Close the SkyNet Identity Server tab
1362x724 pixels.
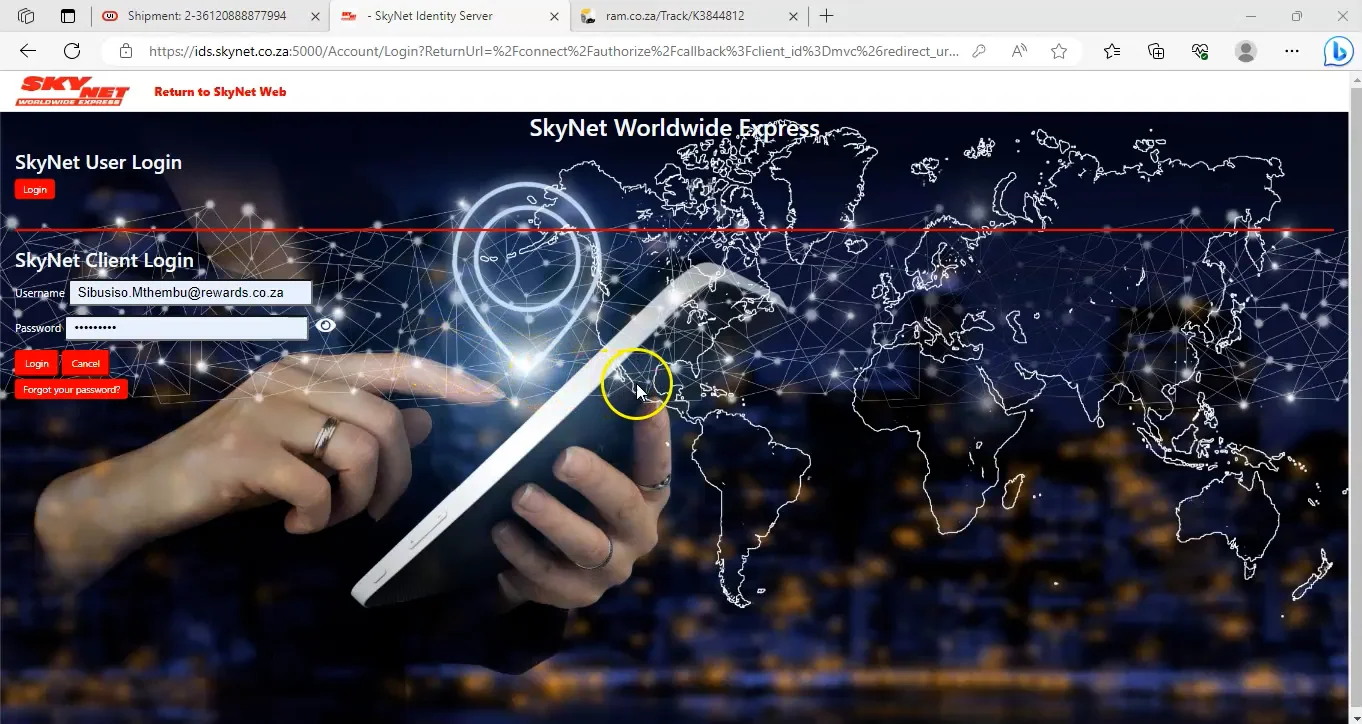pyautogui.click(x=554, y=16)
